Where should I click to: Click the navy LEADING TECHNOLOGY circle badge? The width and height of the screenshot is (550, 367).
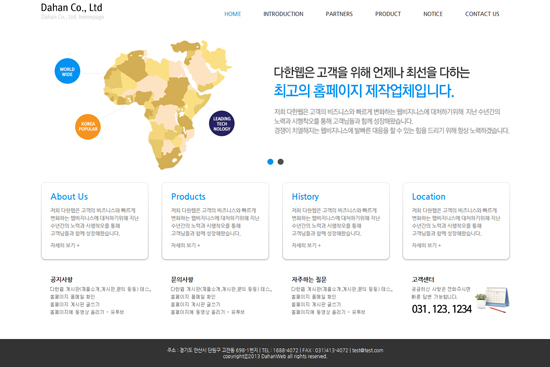222,124
